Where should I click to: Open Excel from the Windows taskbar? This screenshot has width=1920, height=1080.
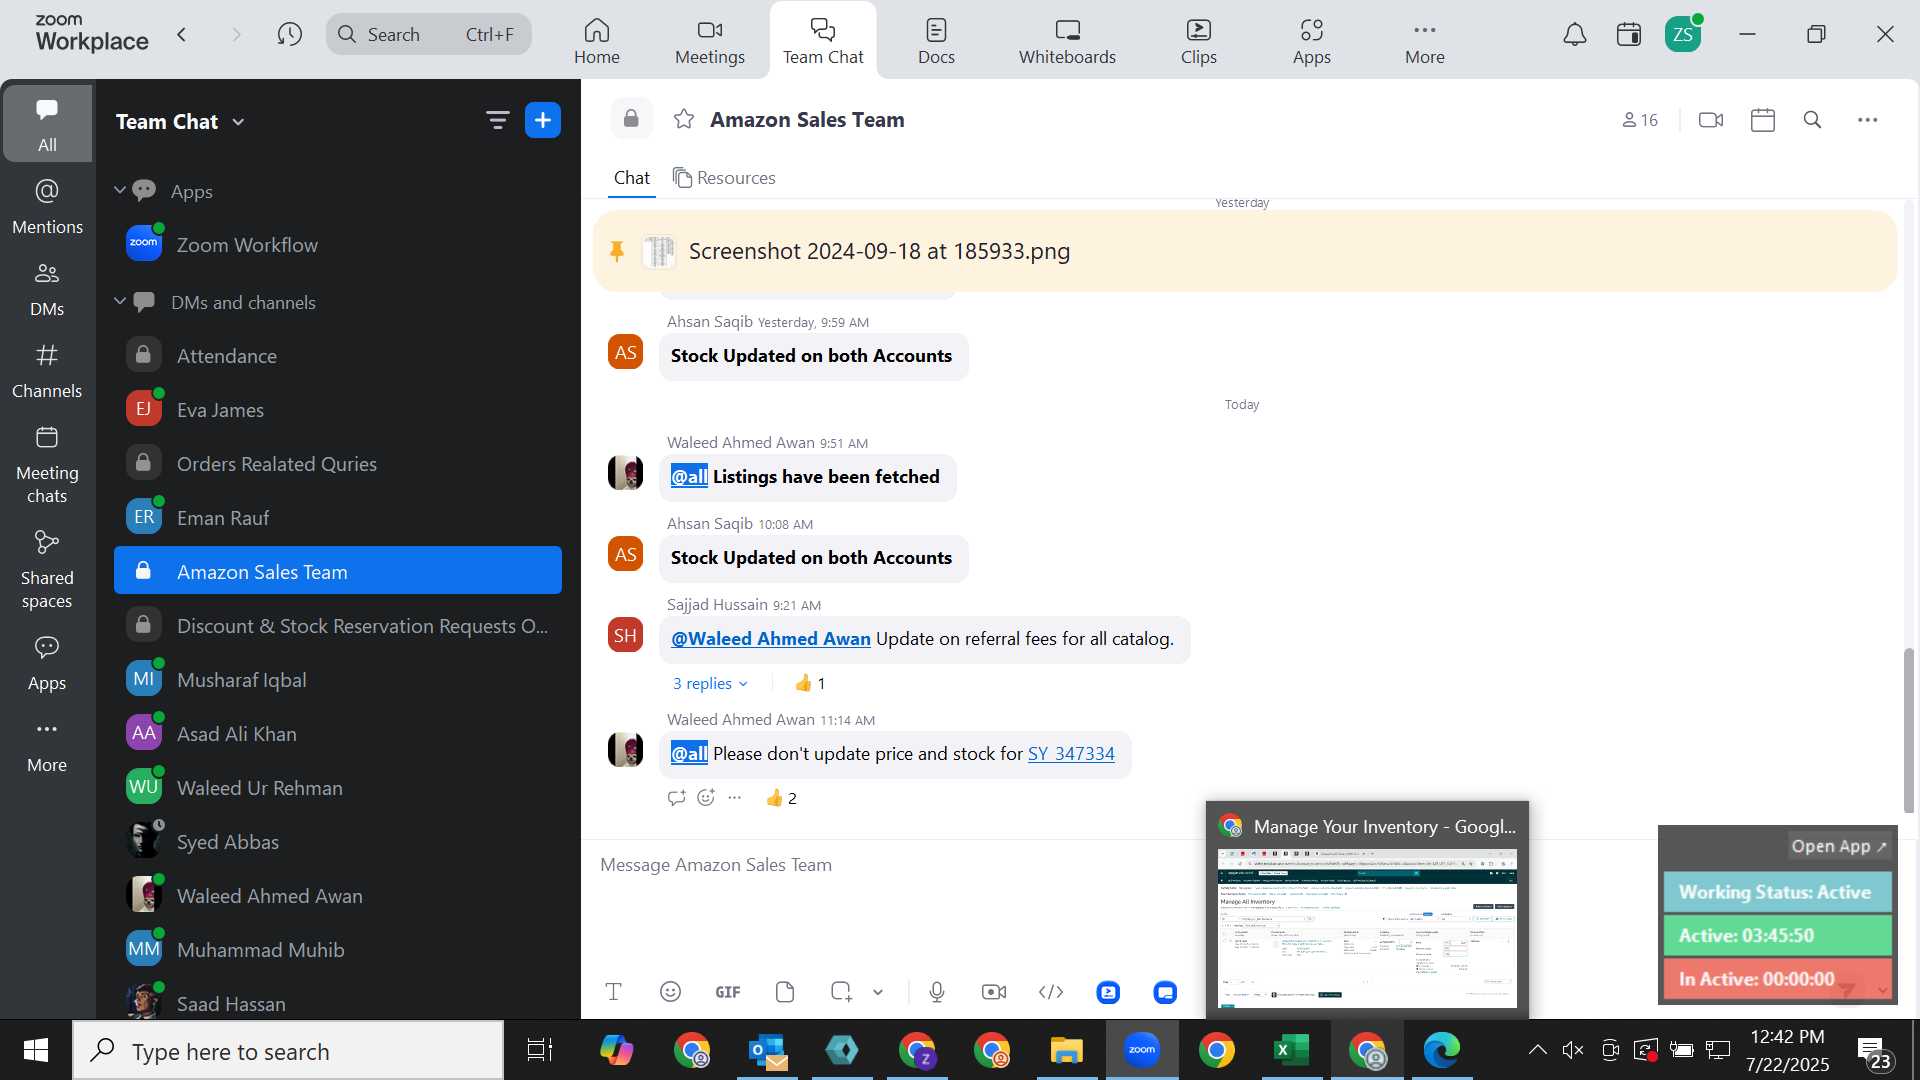pyautogui.click(x=1291, y=1050)
